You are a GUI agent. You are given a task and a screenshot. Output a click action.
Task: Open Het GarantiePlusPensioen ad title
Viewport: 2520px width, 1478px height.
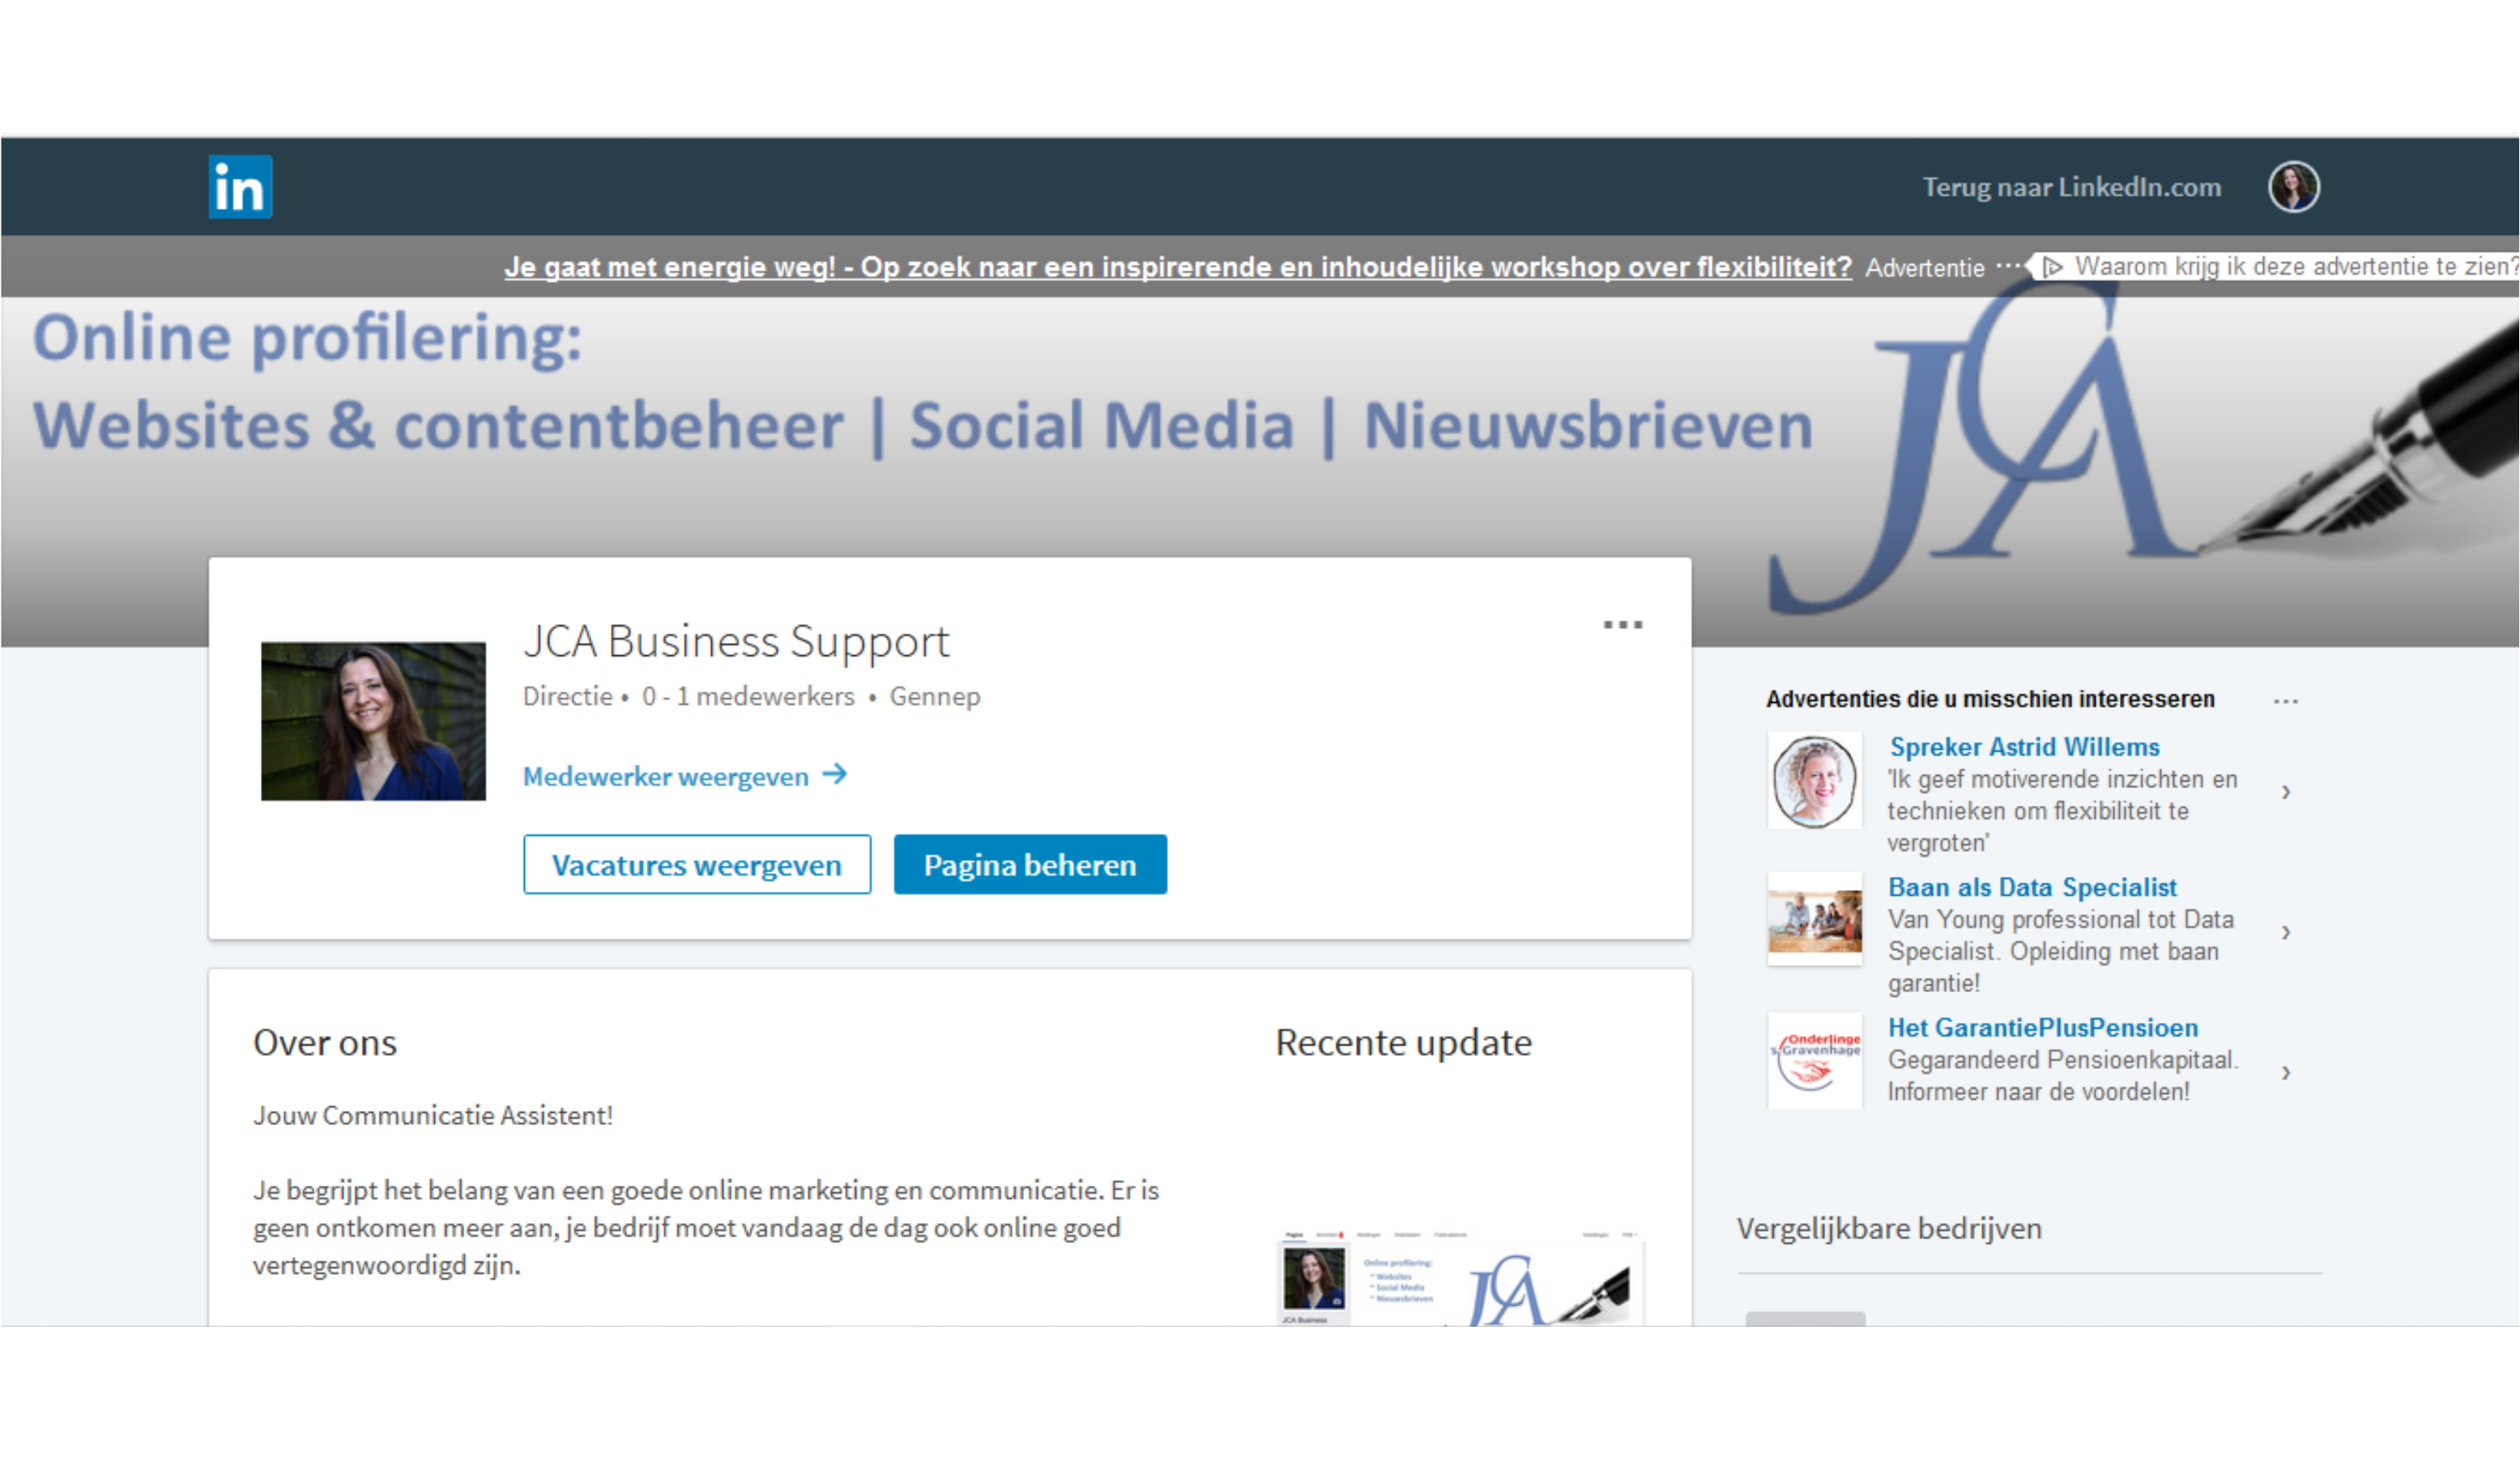2042,1027
